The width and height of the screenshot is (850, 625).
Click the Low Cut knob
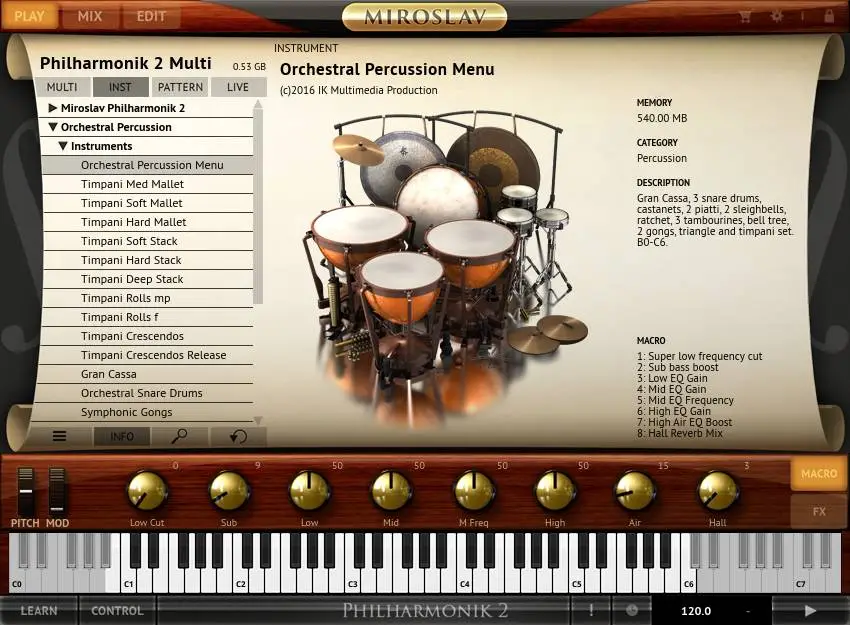coord(147,491)
